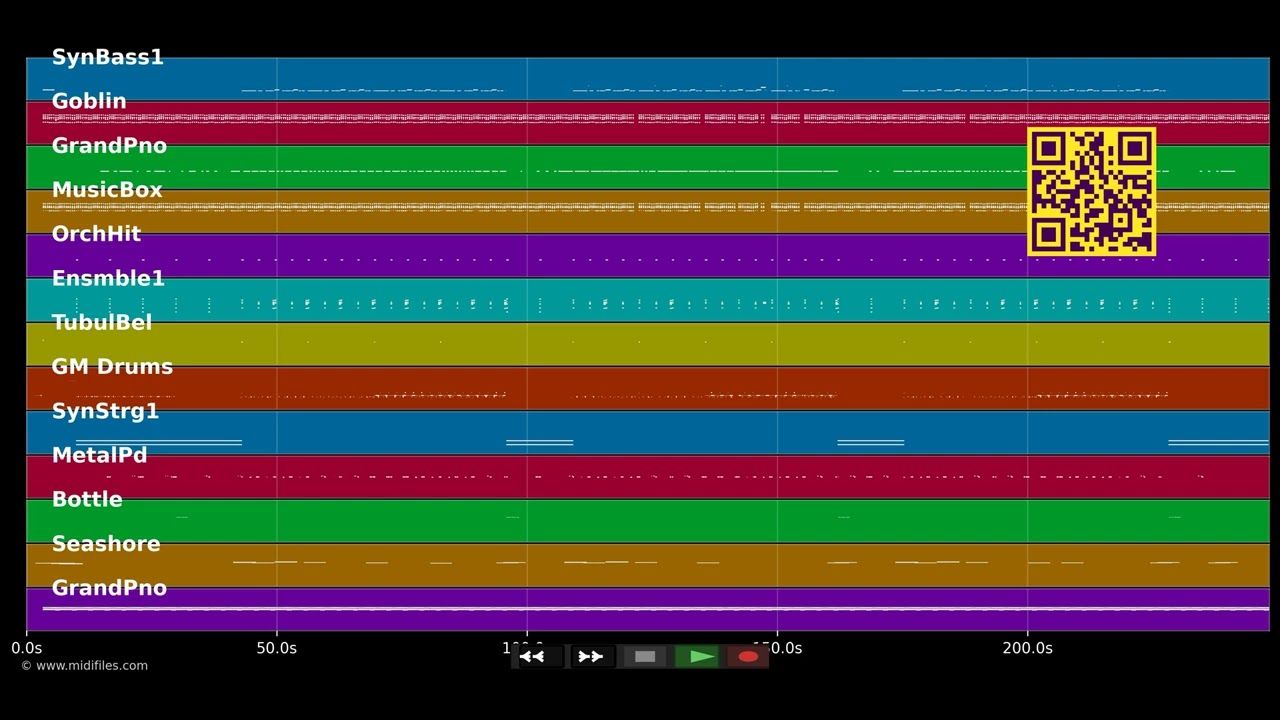Click the 200.0s time axis label
Image resolution: width=1280 pixels, height=720 pixels.
pos(1028,648)
